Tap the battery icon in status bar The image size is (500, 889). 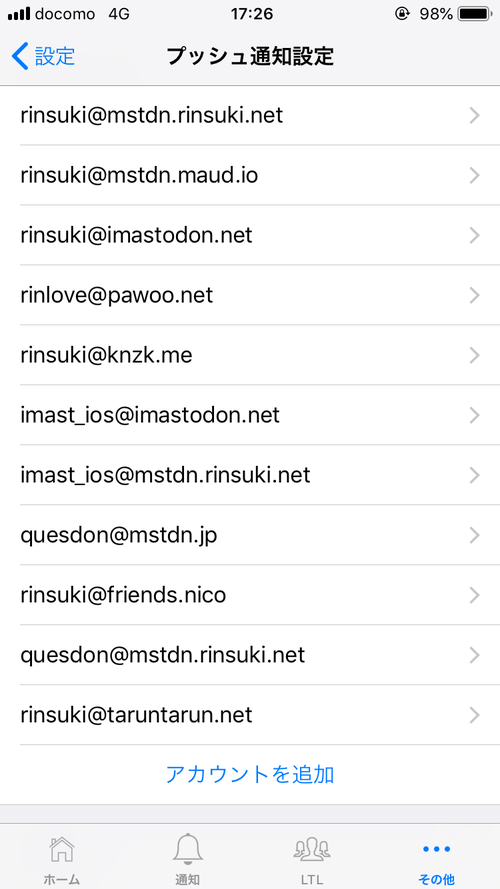[x=476, y=14]
